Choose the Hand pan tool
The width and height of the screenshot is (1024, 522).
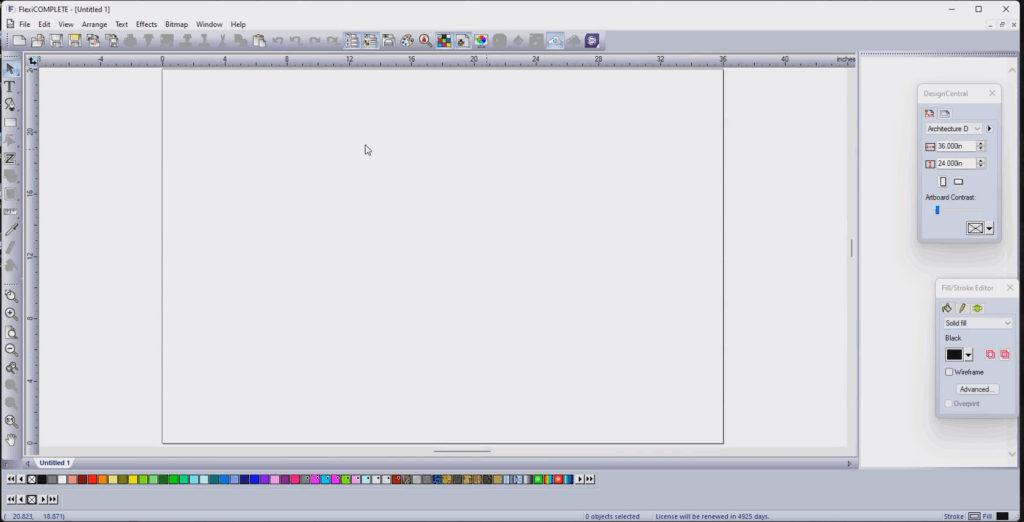[11, 439]
